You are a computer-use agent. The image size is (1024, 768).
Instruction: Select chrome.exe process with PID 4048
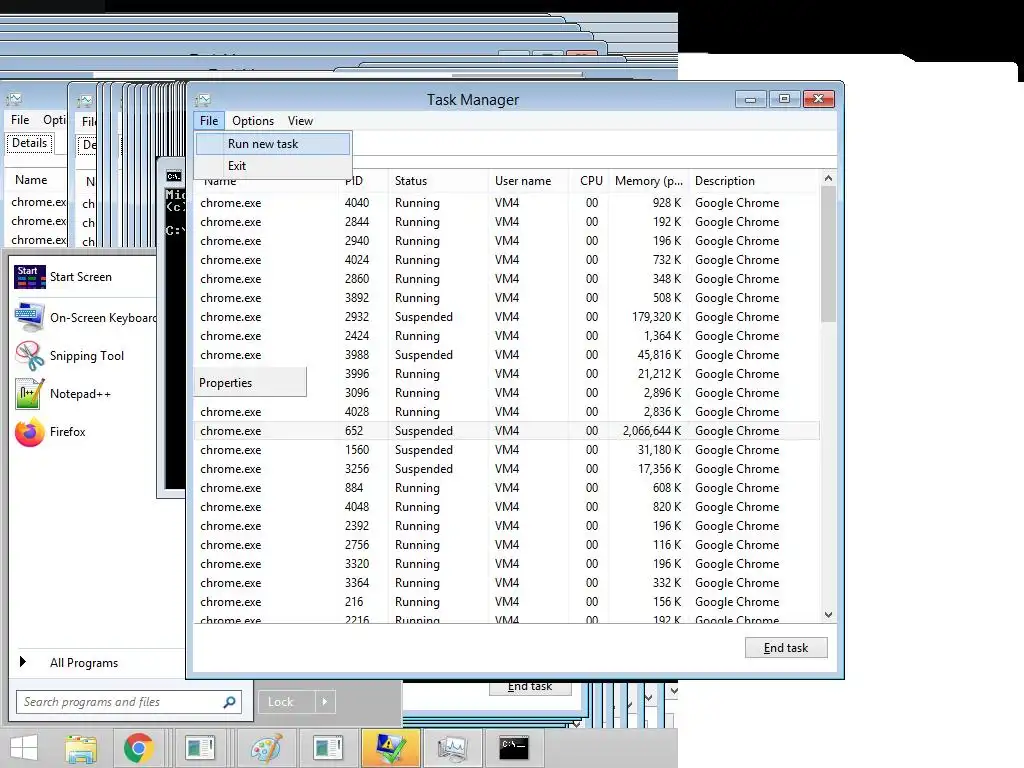(x=506, y=507)
